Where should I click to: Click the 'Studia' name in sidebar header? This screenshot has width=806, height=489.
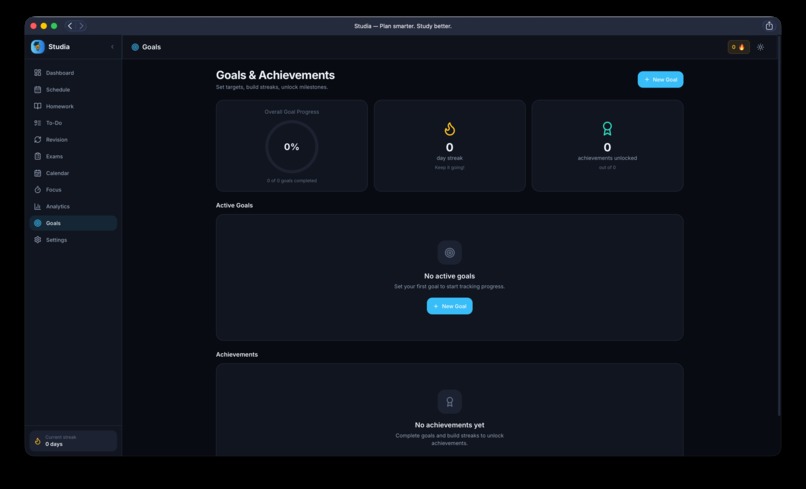tap(59, 47)
